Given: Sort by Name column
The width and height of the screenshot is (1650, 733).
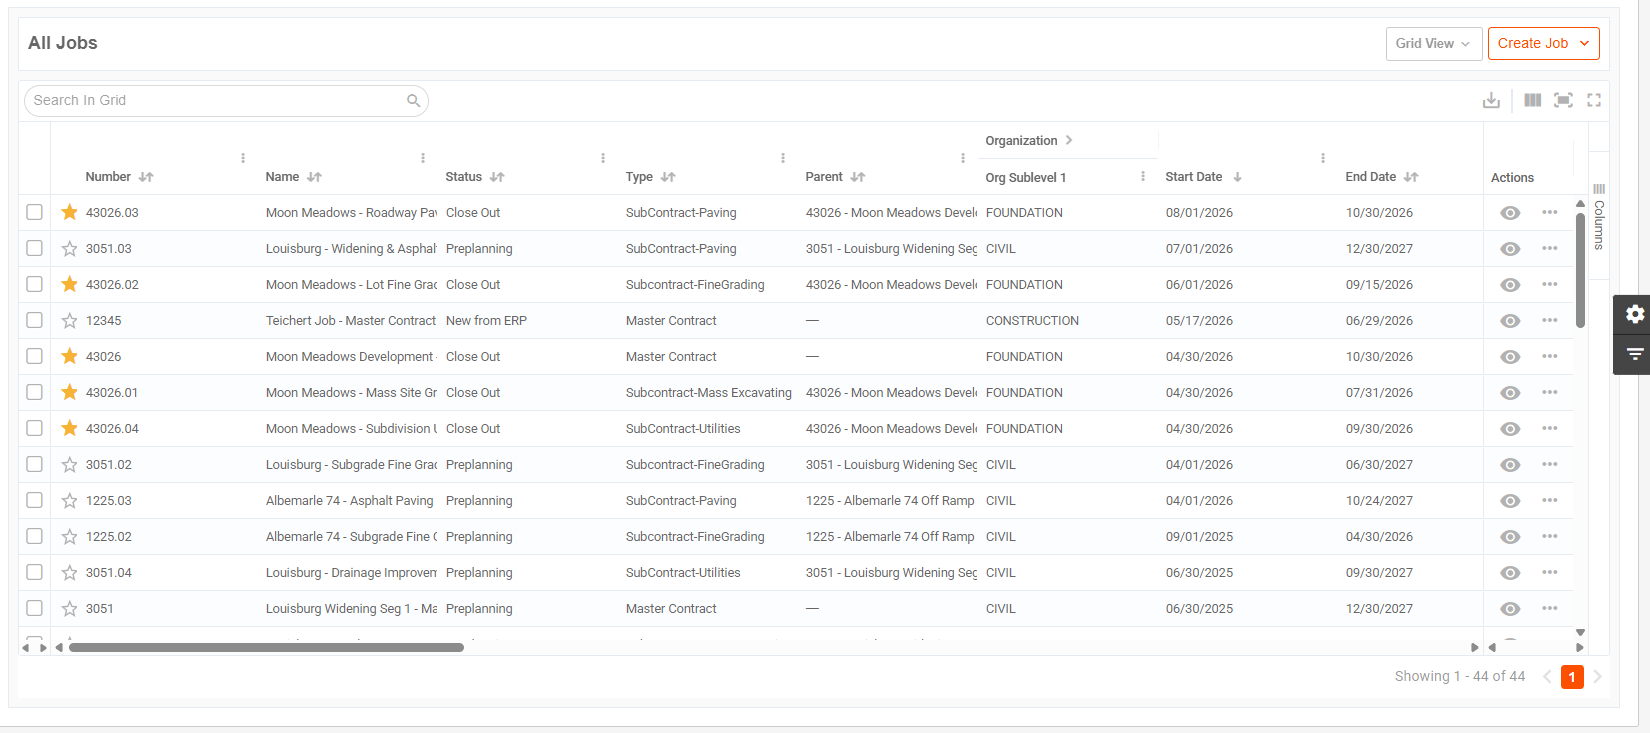Looking at the screenshot, I should coord(315,177).
